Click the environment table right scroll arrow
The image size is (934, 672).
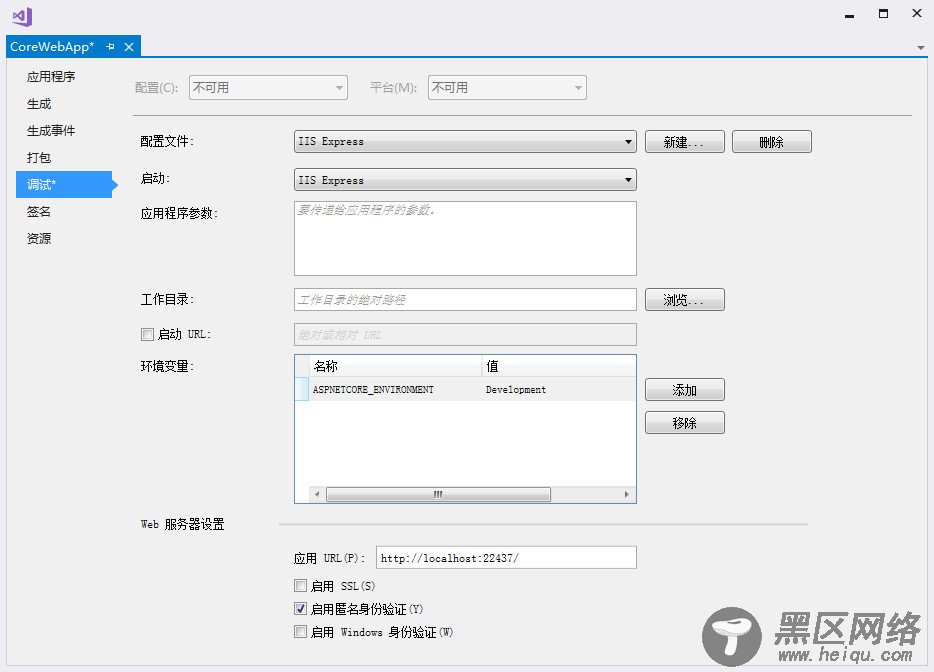pyautogui.click(x=627, y=494)
